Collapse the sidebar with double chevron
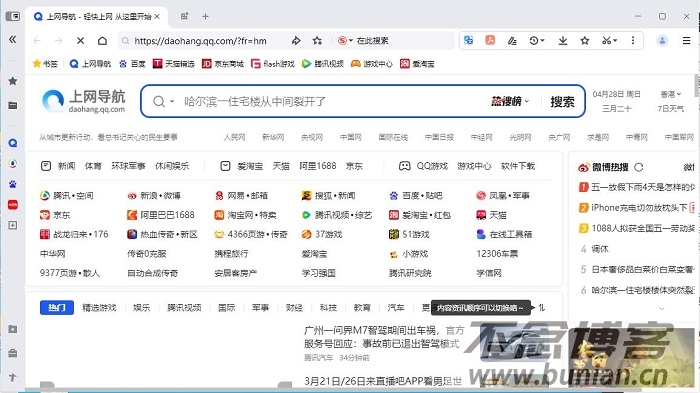Viewport: 700px width, 393px height. click(x=12, y=39)
